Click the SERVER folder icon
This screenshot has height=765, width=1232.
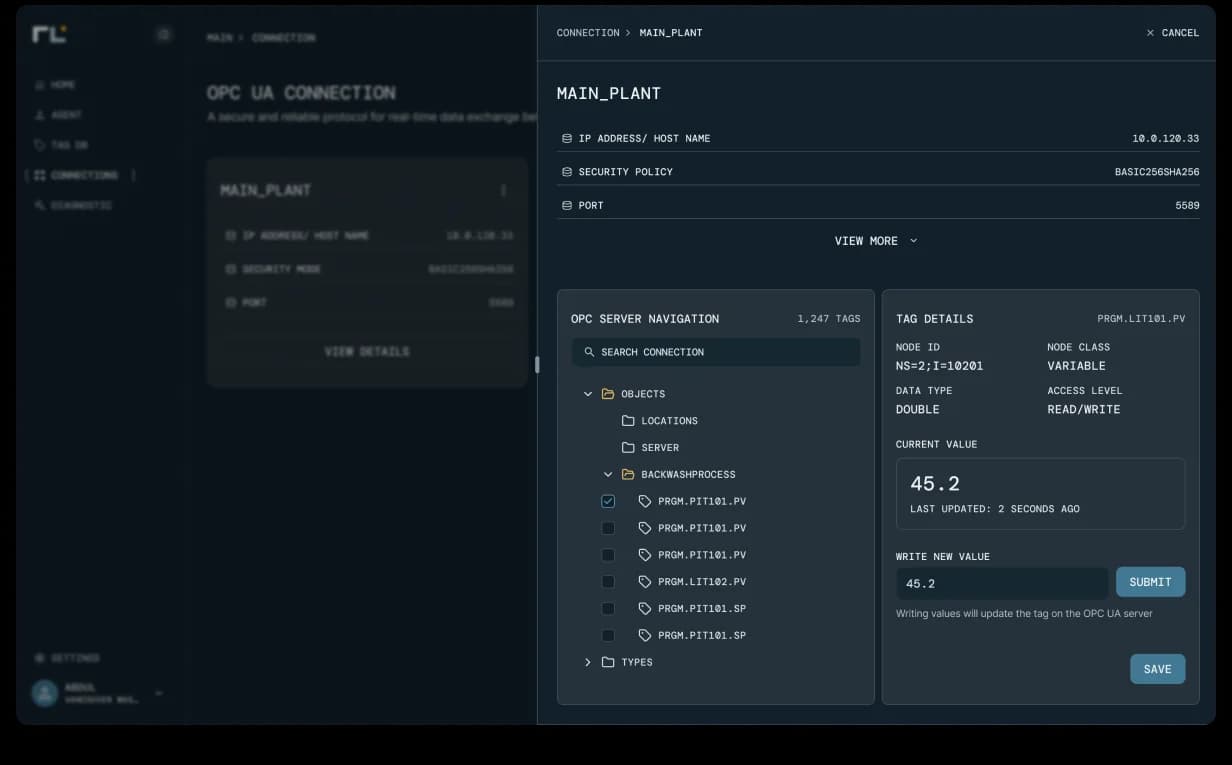628,448
